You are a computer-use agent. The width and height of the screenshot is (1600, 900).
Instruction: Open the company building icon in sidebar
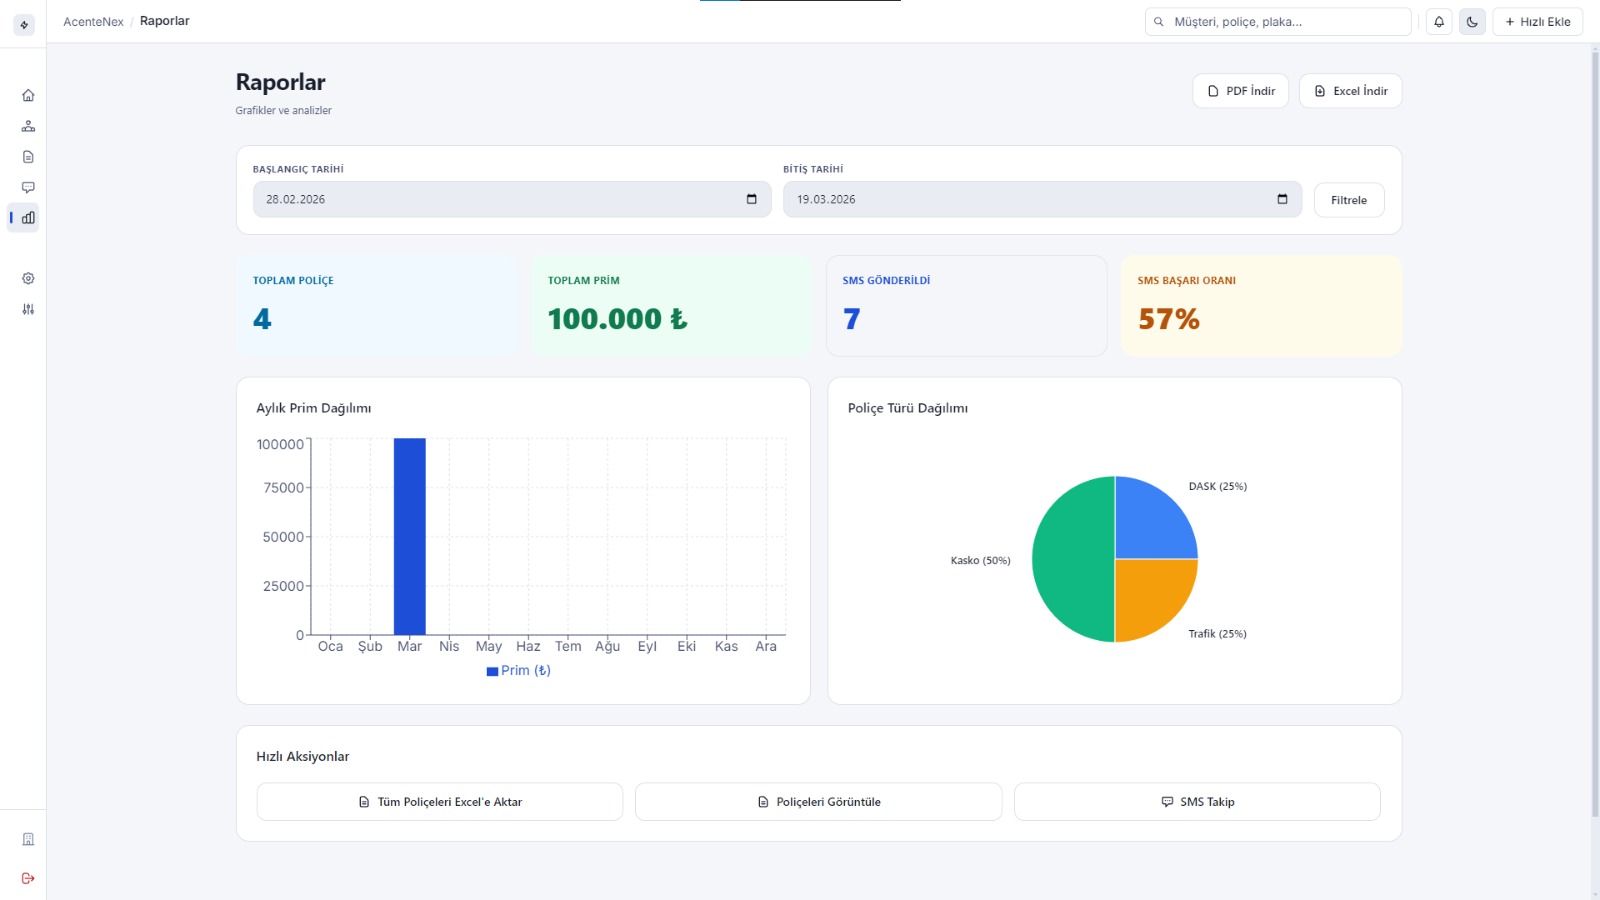coord(28,839)
